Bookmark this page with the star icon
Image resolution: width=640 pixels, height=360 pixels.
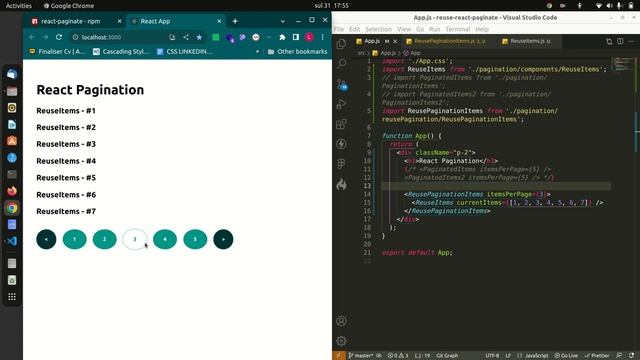[x=199, y=37]
